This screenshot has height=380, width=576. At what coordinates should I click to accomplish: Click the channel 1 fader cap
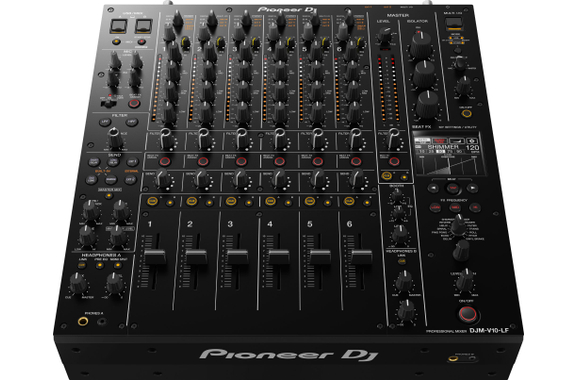click(155, 257)
